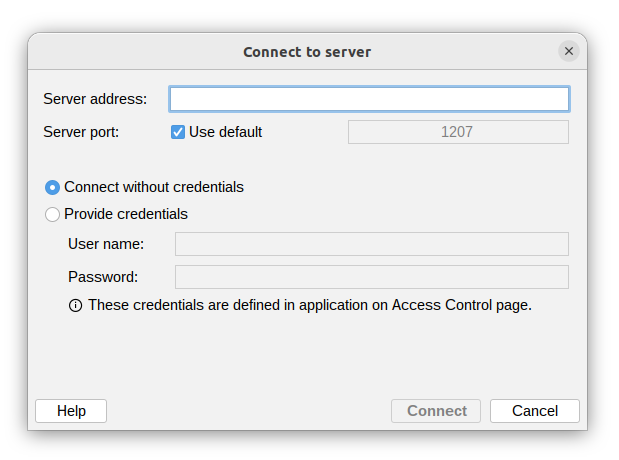Click the User name field

point(371,244)
